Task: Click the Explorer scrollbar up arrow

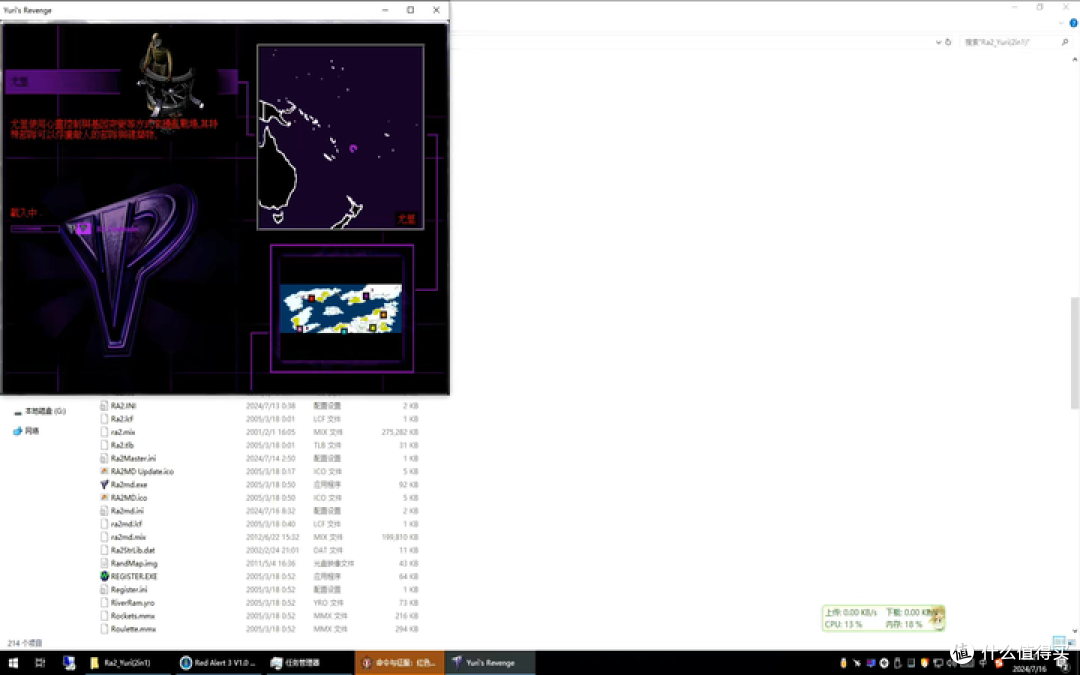Action: (1074, 60)
